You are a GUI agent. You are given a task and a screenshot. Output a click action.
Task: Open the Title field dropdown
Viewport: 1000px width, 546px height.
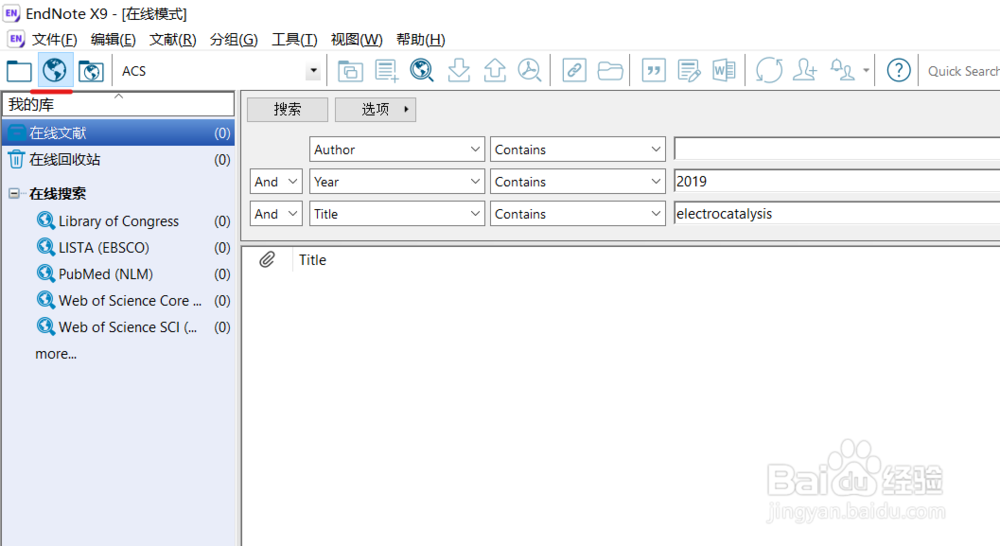point(397,214)
